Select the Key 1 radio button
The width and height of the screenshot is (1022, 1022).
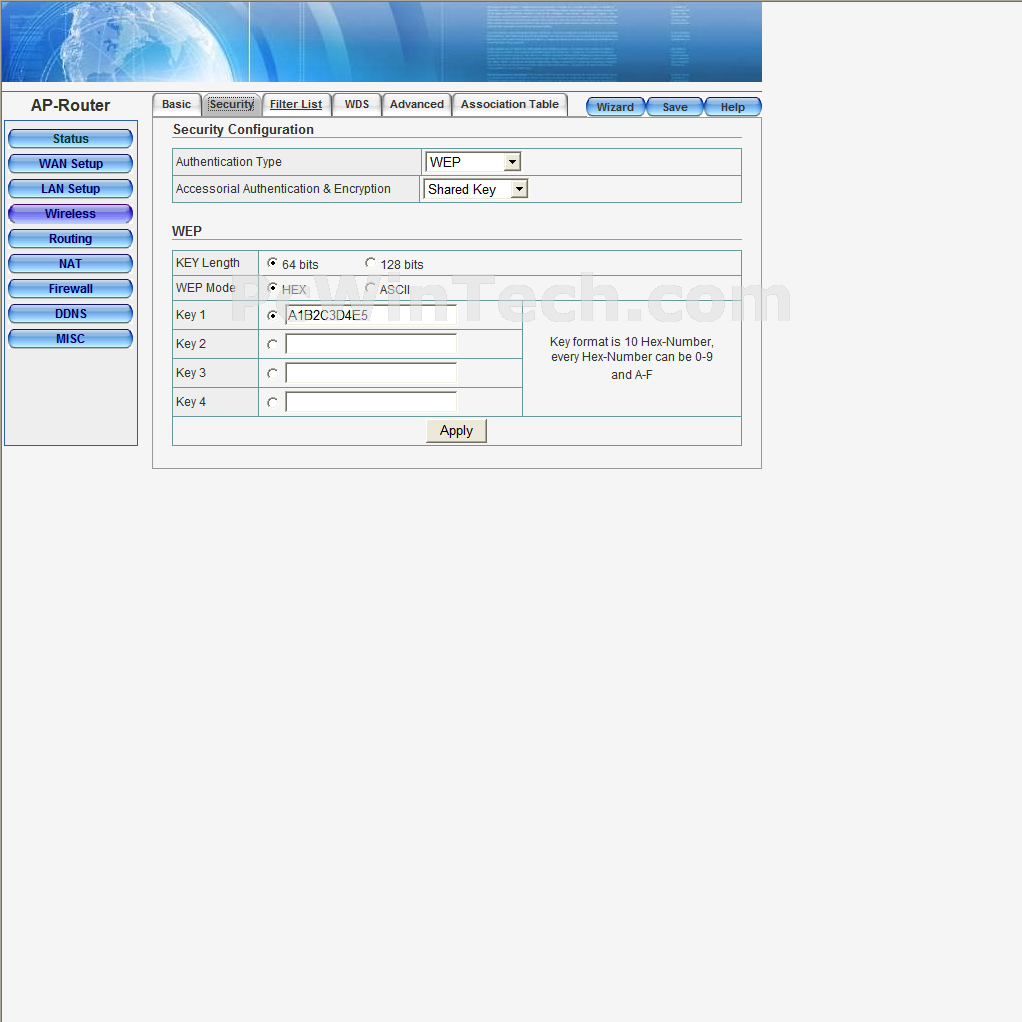pos(272,315)
